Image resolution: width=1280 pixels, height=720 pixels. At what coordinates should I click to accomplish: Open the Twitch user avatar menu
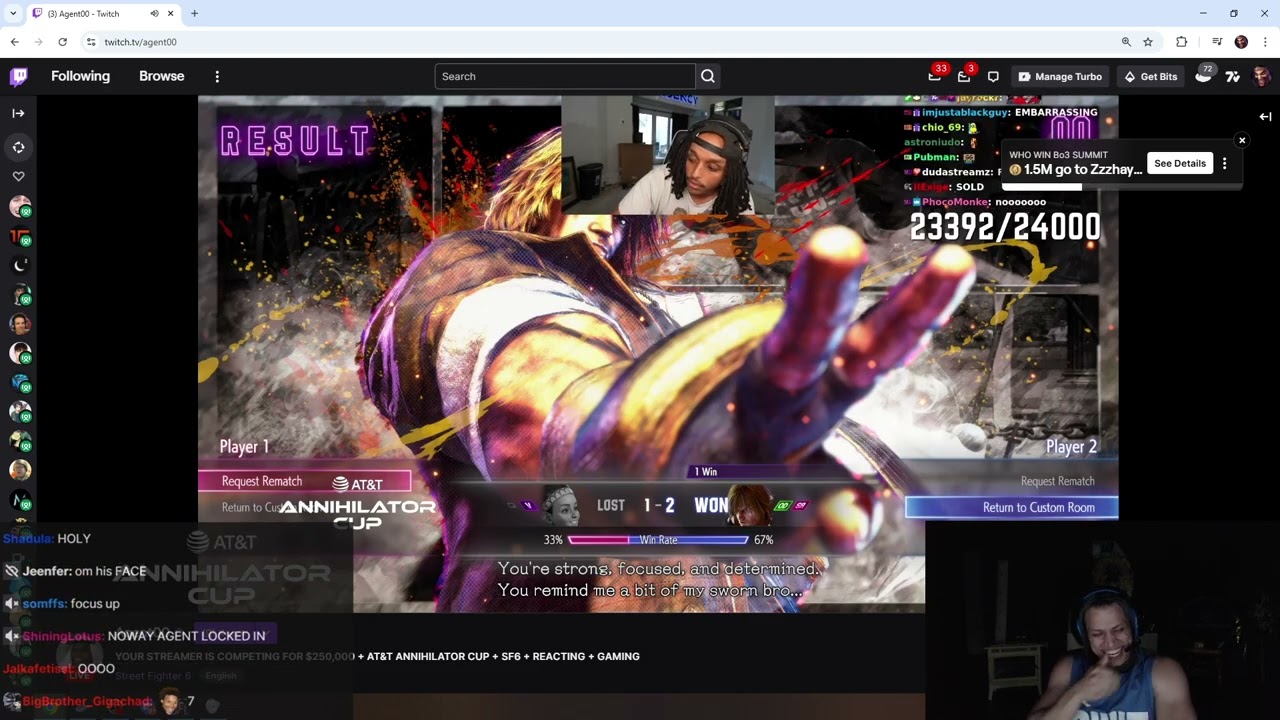(1261, 76)
